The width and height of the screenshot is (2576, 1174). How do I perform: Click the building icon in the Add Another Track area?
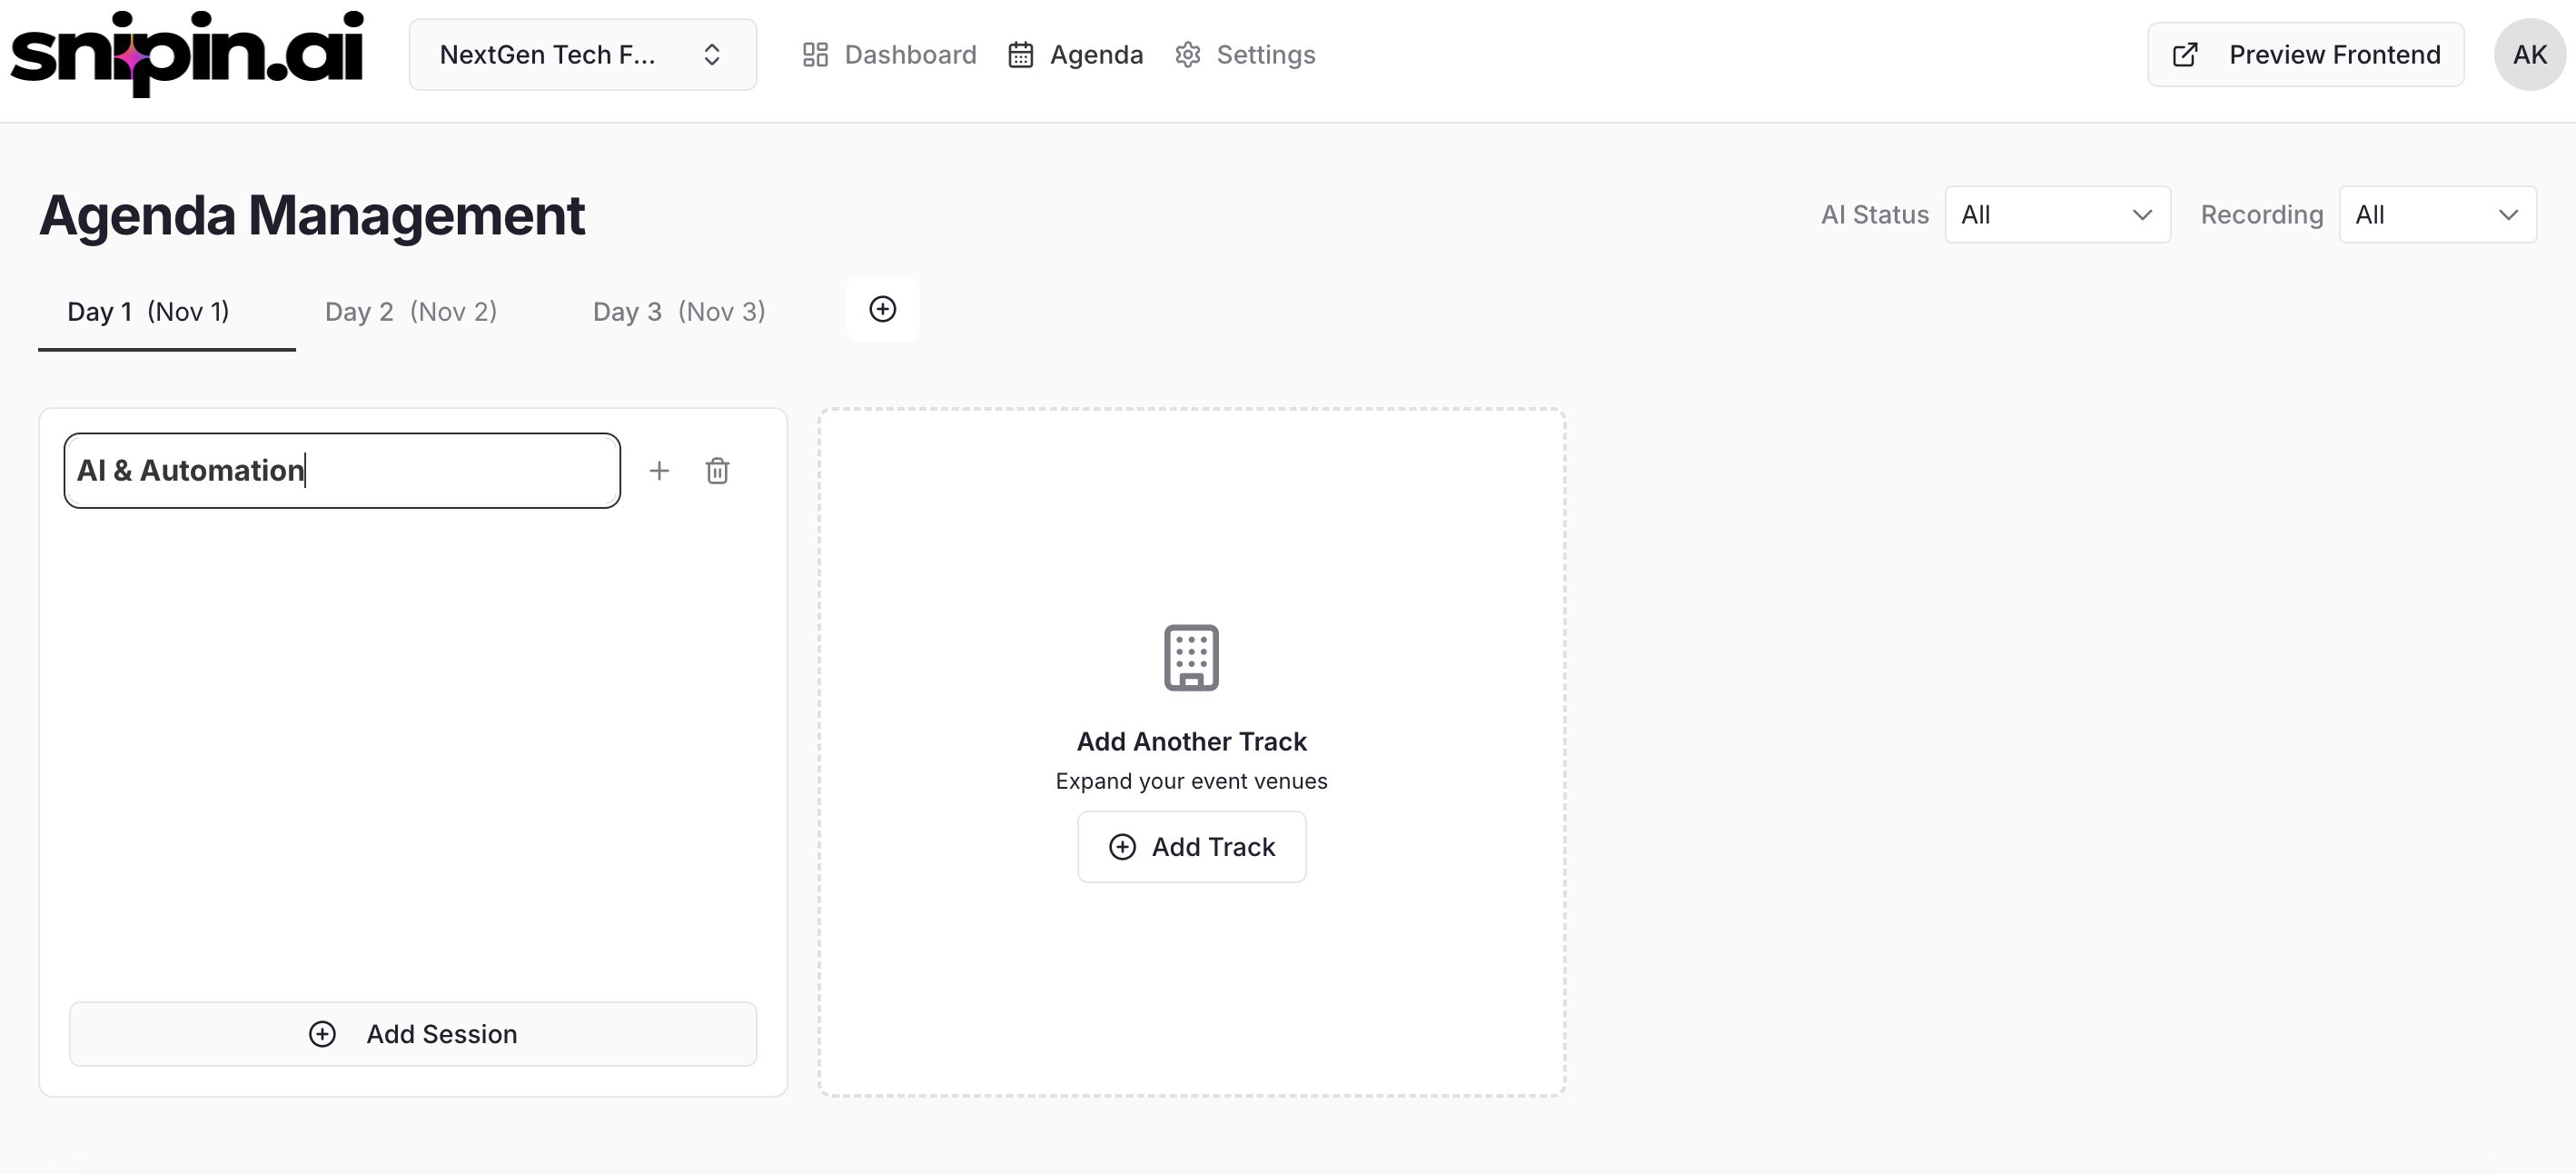pyautogui.click(x=1191, y=657)
